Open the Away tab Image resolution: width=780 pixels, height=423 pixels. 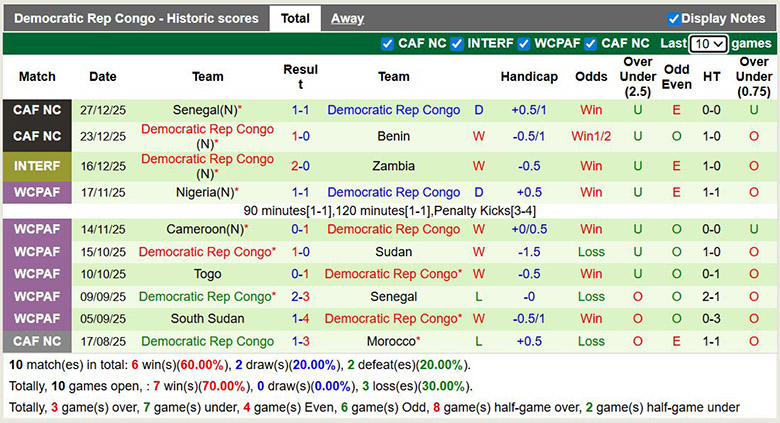point(347,18)
